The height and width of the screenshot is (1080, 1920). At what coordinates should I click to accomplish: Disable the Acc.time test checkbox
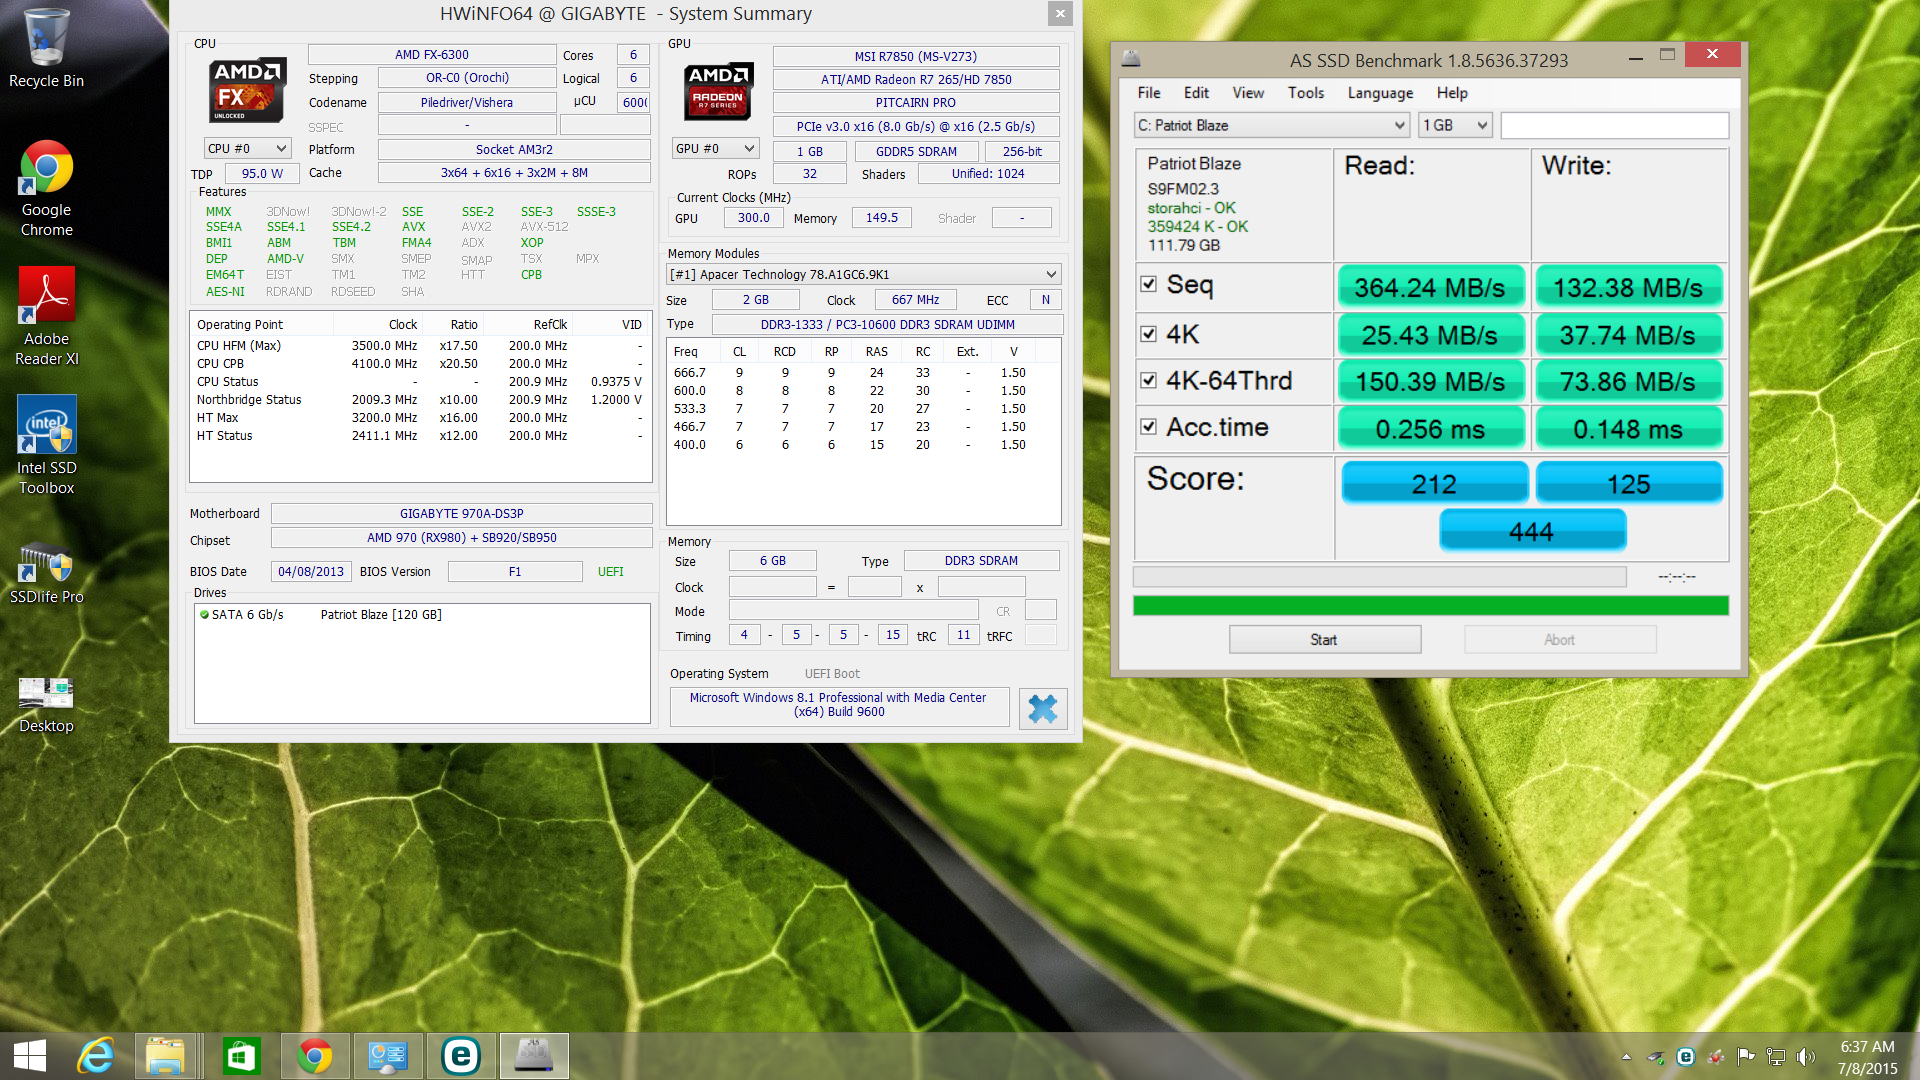pyautogui.click(x=1149, y=427)
